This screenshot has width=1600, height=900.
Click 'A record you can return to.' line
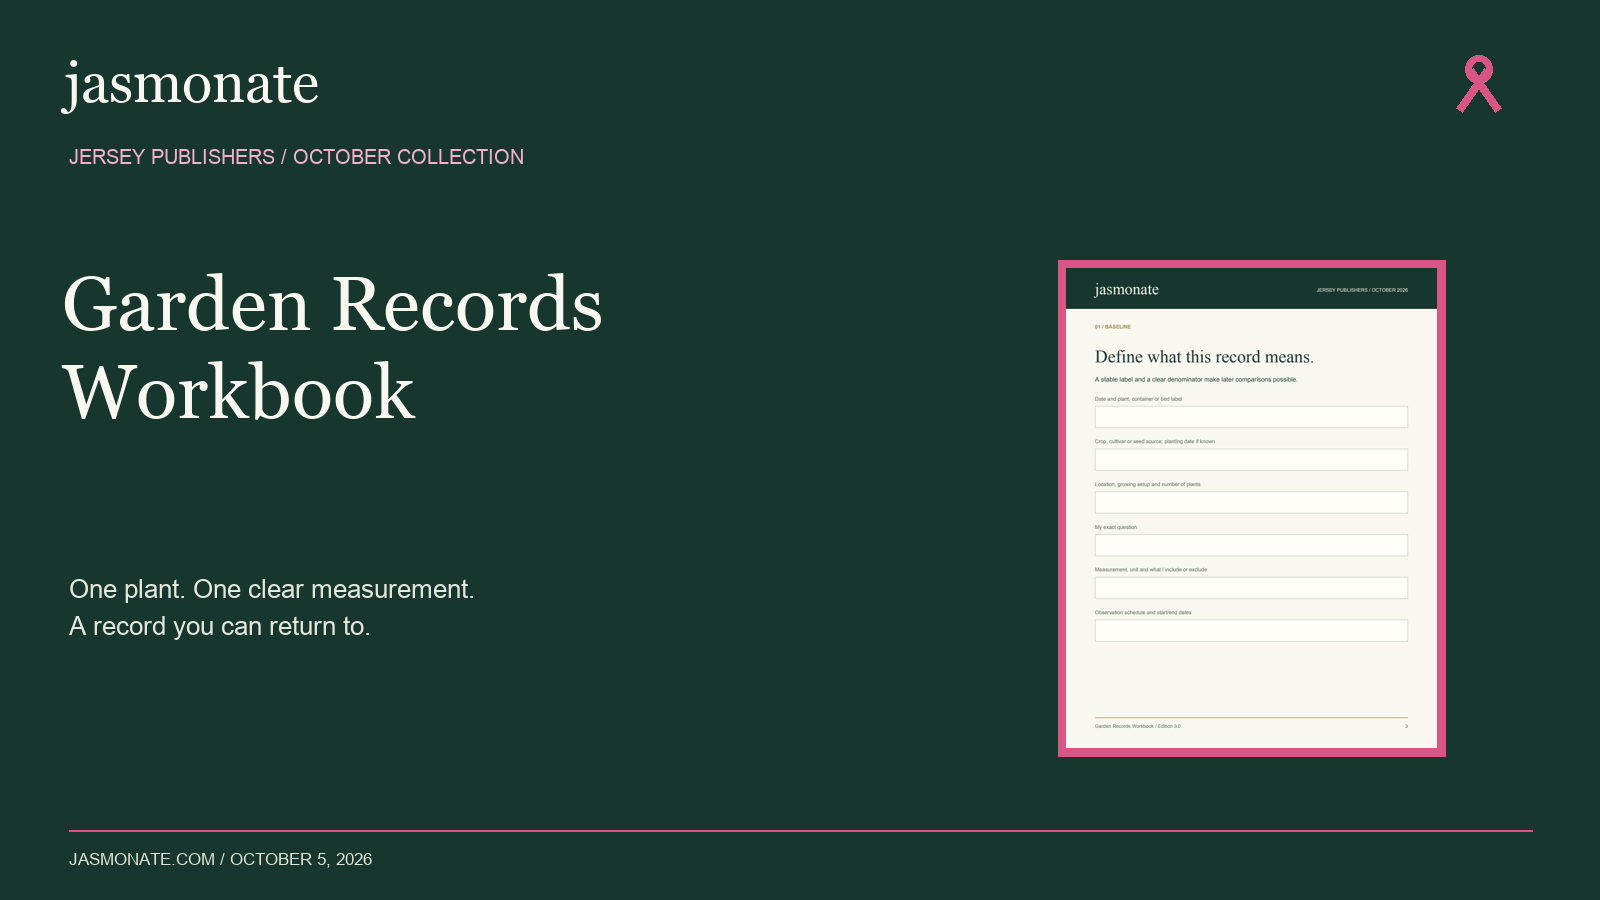(220, 626)
